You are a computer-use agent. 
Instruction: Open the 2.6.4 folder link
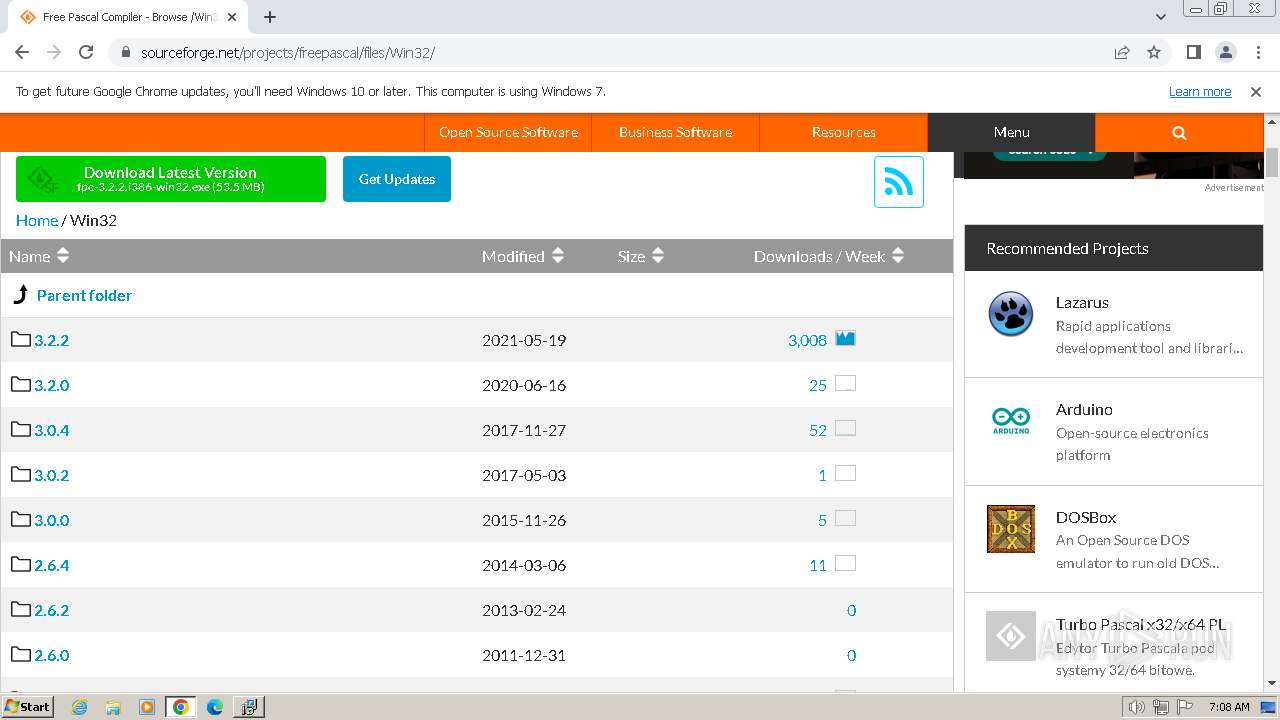(x=52, y=565)
